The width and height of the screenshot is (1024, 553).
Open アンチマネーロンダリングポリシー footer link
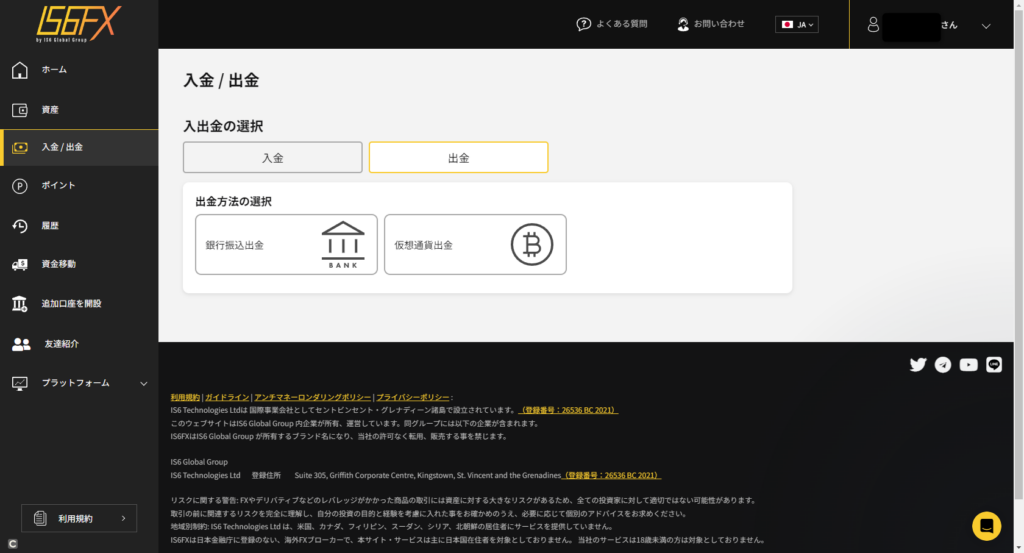tap(312, 397)
